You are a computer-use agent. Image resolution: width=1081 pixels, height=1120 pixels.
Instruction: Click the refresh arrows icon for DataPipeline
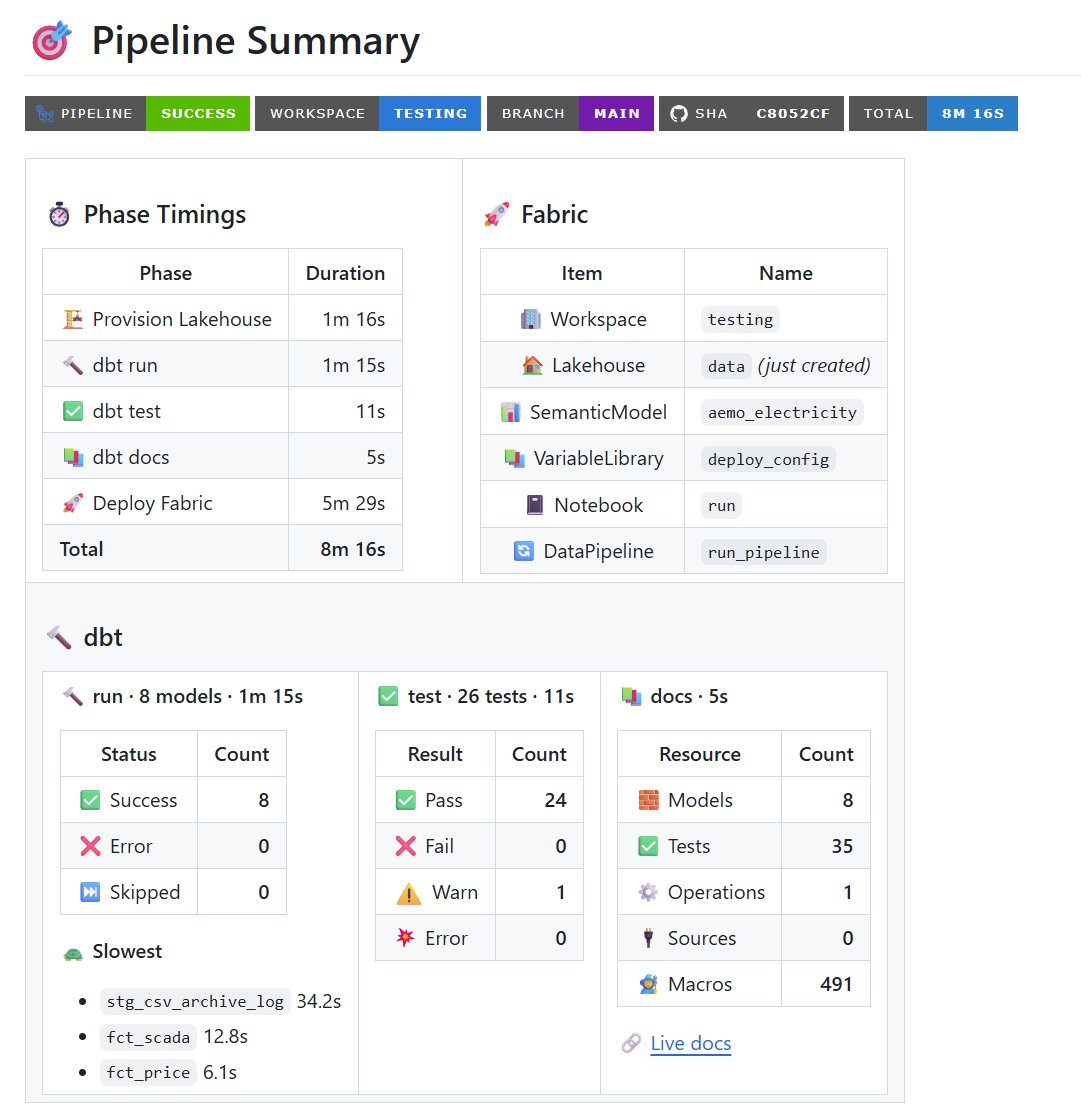(x=524, y=551)
